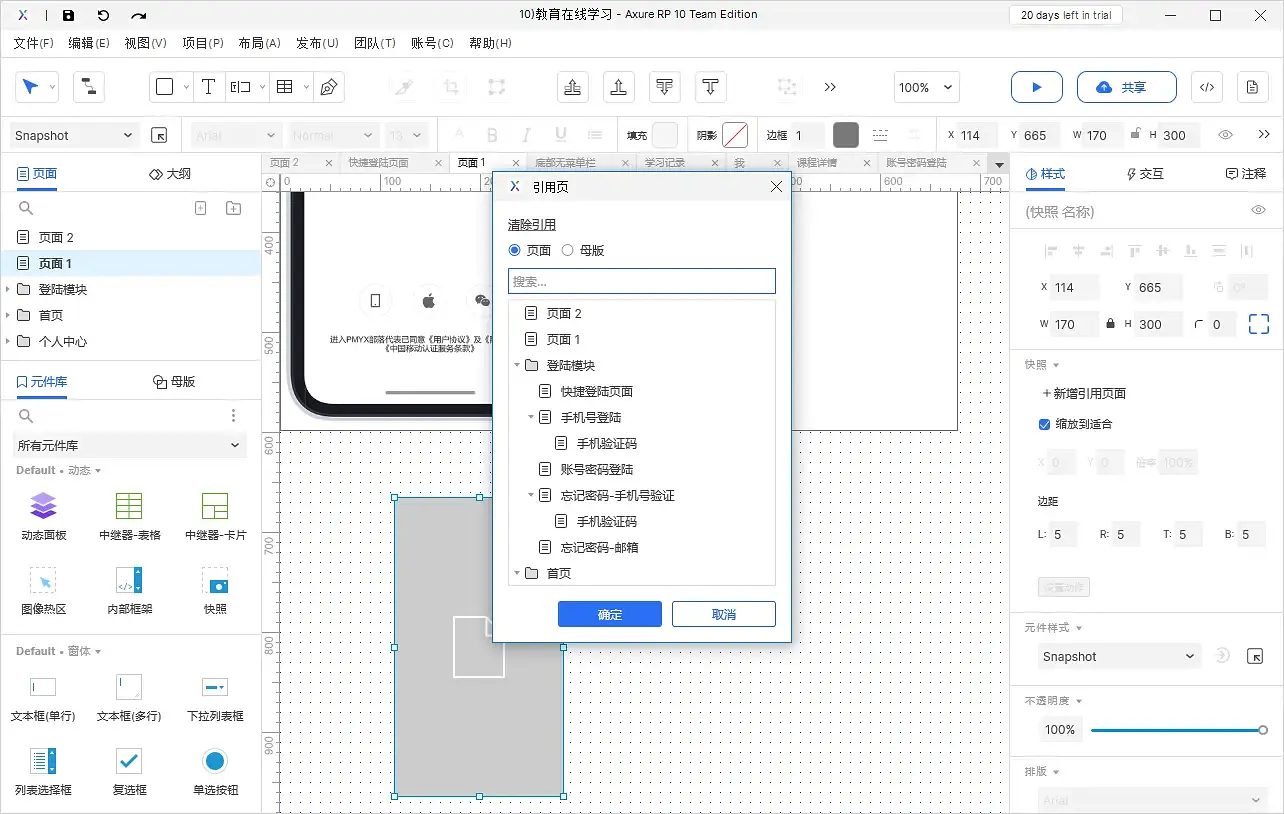This screenshot has height=814, width=1284.
Task: Select the Connector tool in toolbar
Action: tap(89, 87)
